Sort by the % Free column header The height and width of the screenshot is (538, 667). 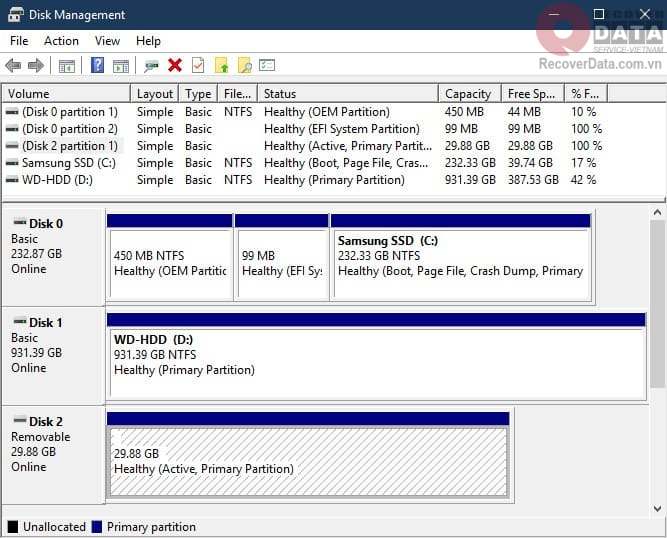click(586, 94)
